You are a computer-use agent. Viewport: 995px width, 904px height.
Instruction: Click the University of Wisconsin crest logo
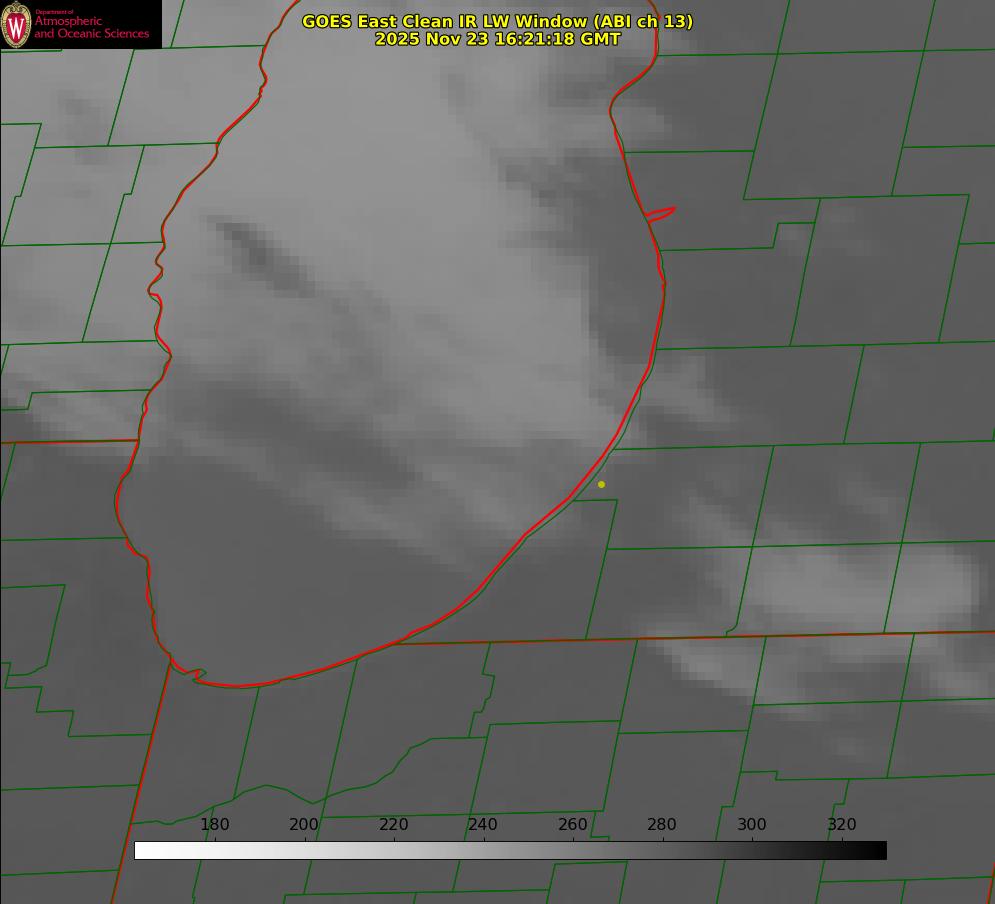coord(16,24)
